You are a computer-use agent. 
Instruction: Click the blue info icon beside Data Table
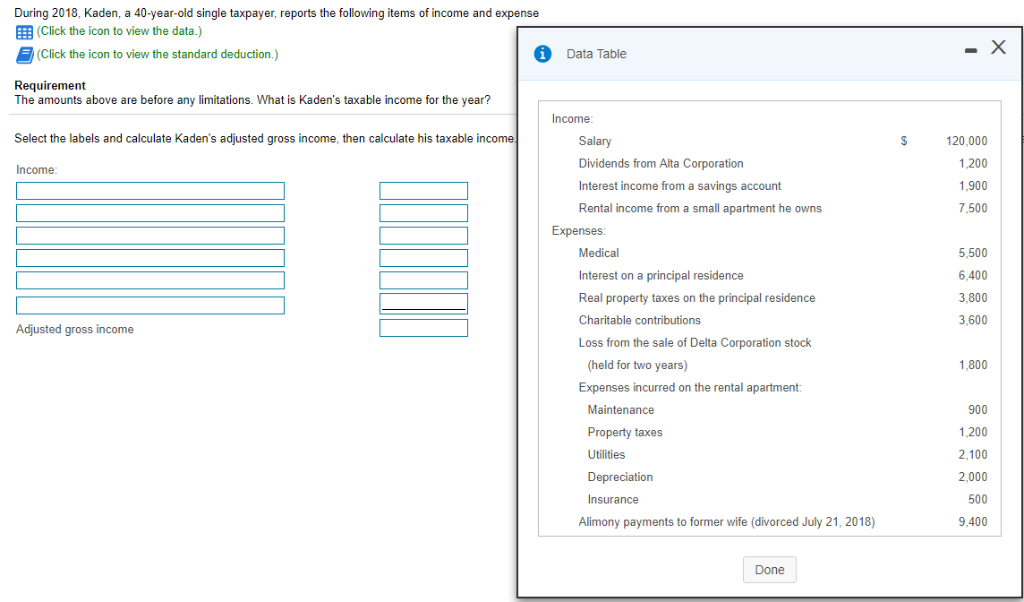coord(542,54)
